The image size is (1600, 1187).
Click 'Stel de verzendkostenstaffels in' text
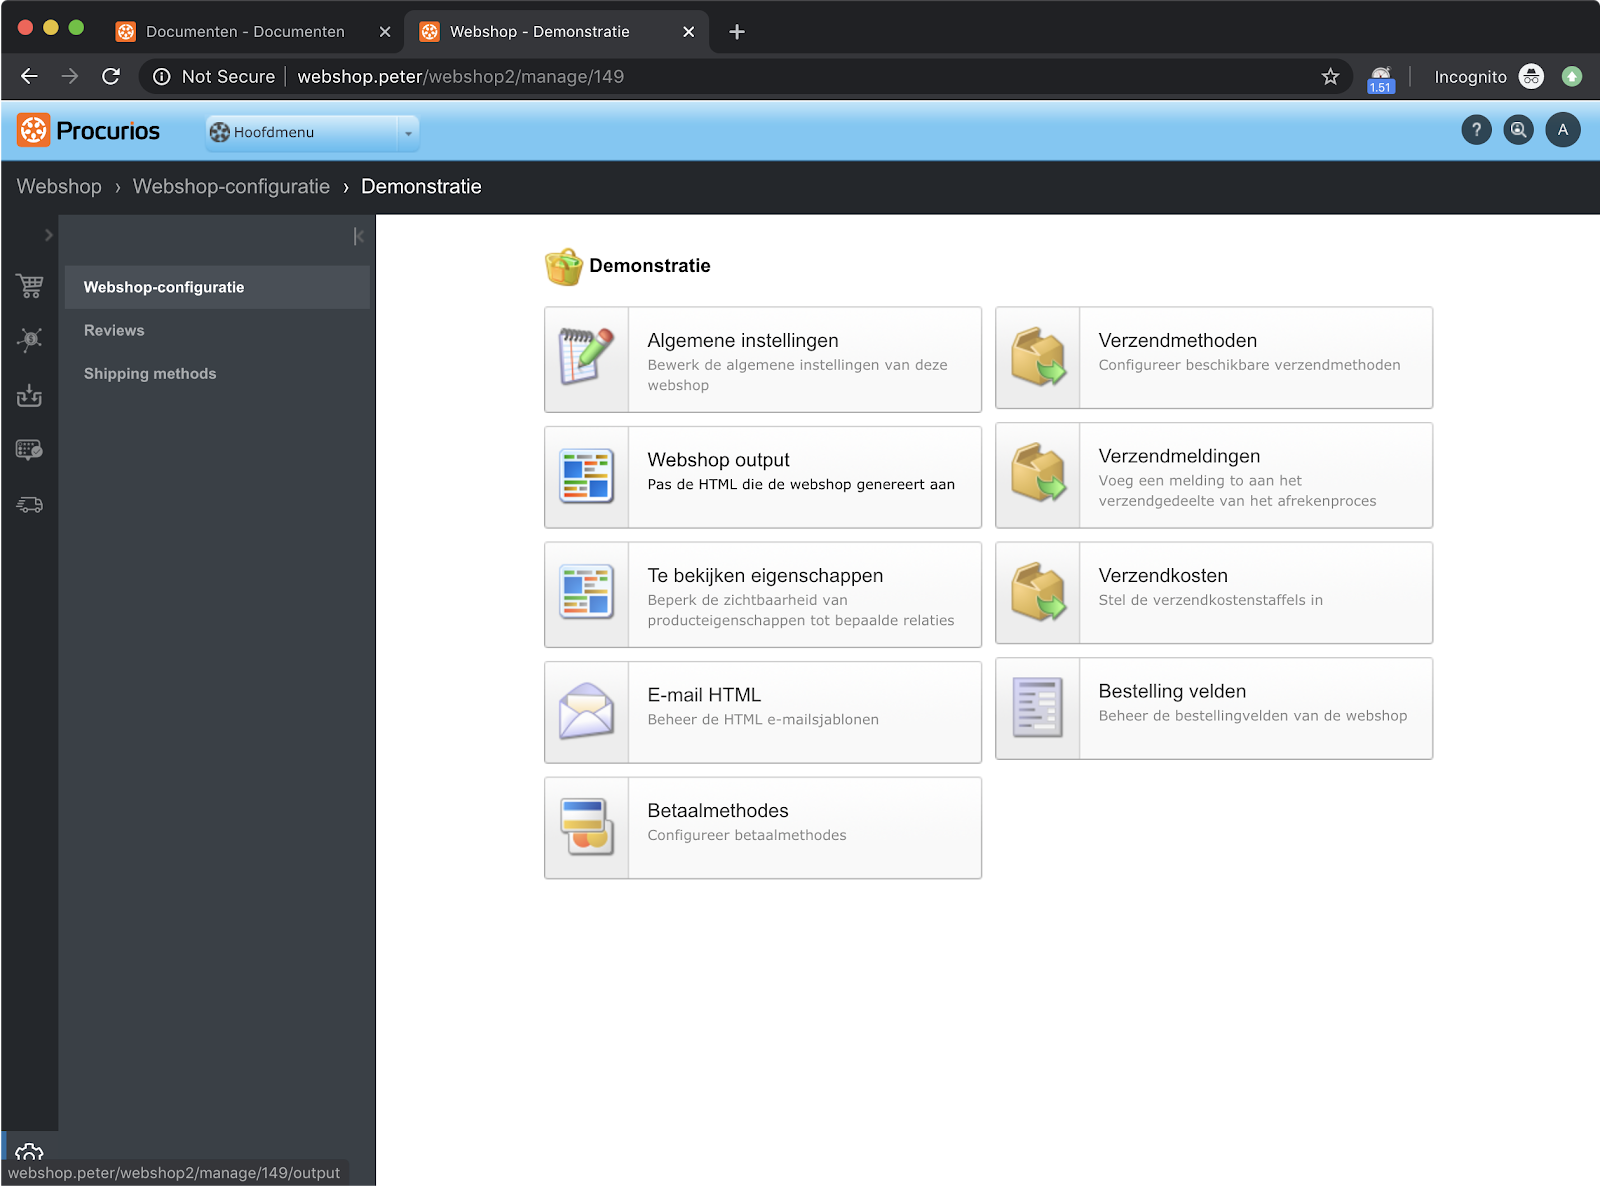tap(1210, 600)
